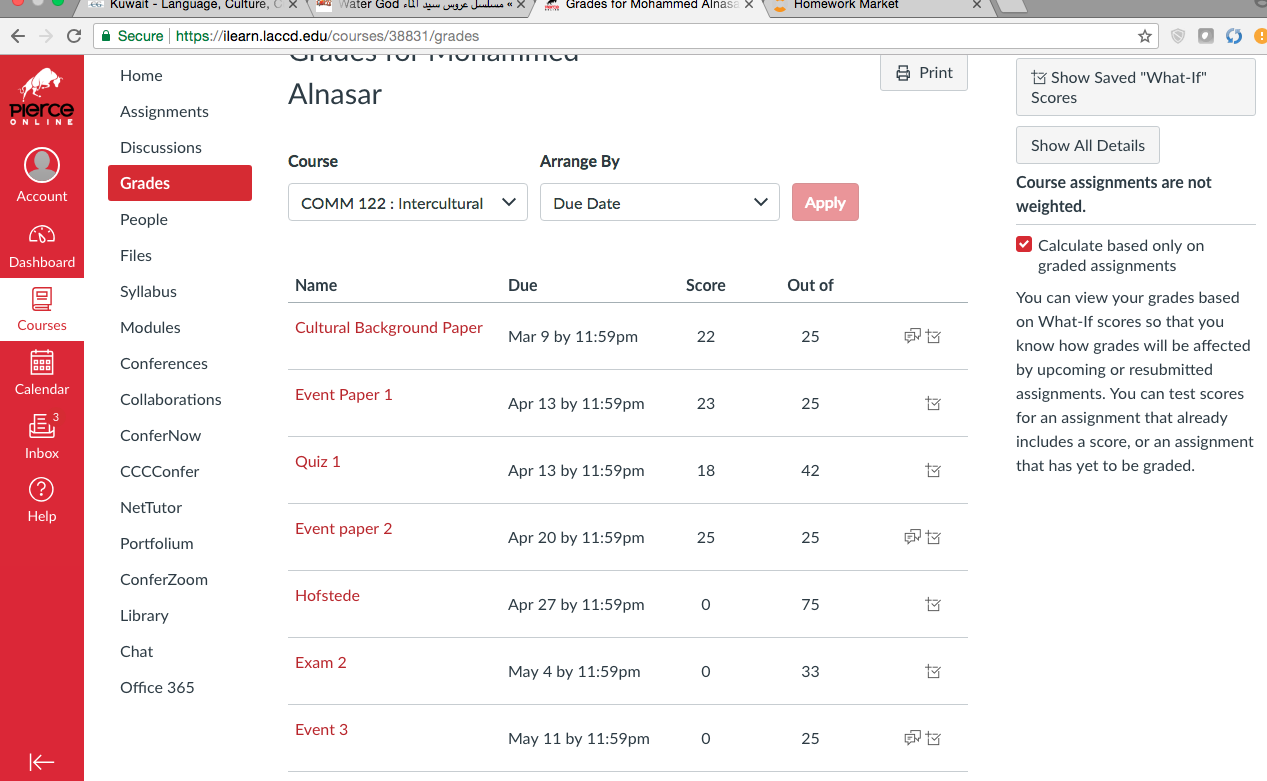The width and height of the screenshot is (1267, 781).
Task: Expand the Course dropdown COMM 122
Action: point(408,203)
